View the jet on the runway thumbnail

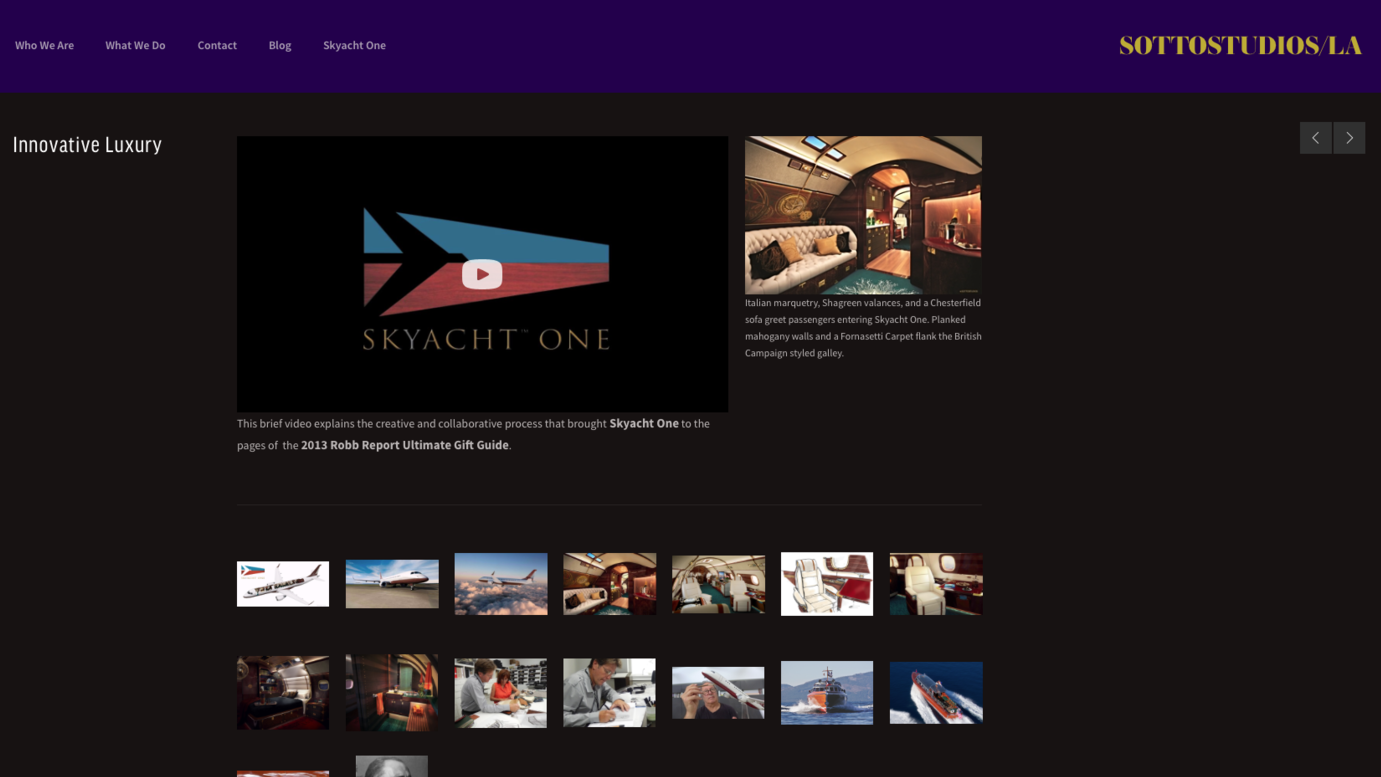pos(392,584)
